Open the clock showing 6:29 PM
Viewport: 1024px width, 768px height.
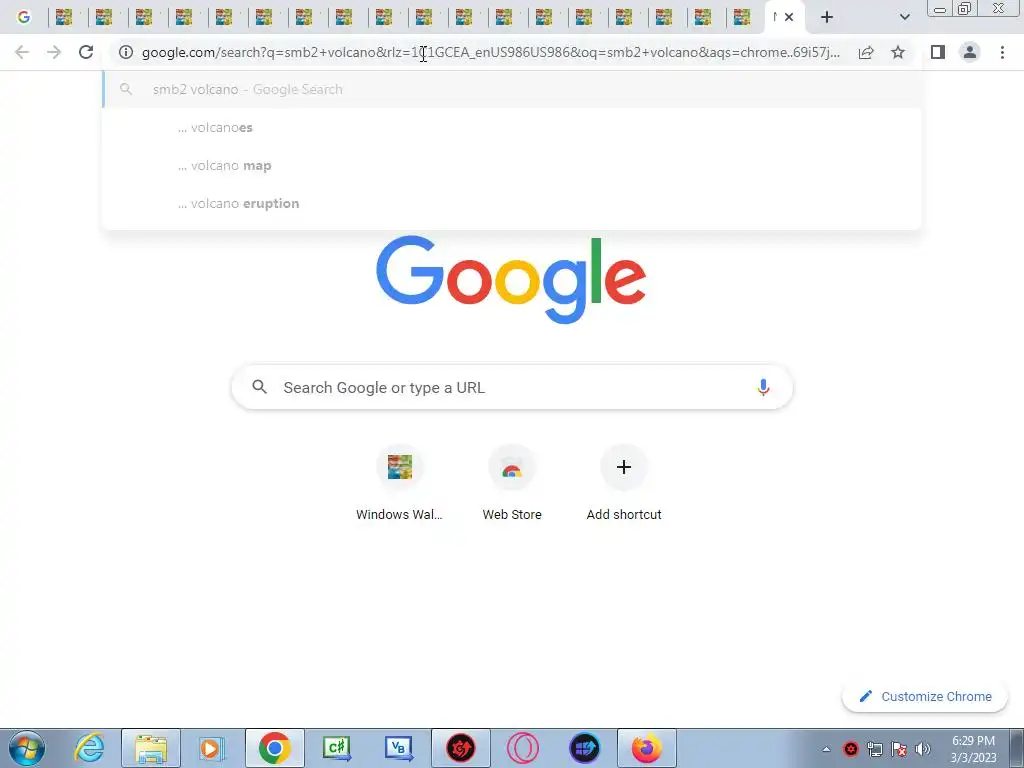point(973,749)
